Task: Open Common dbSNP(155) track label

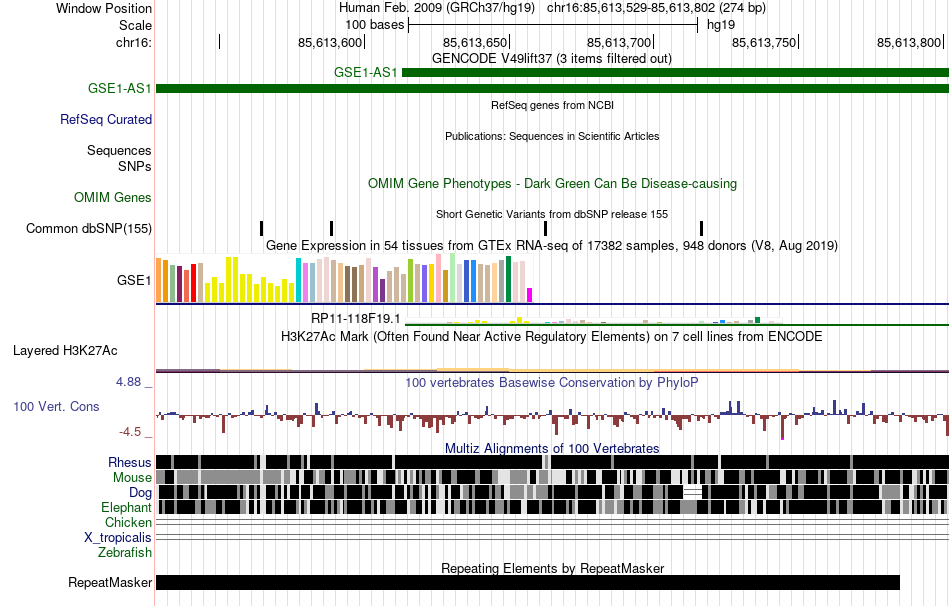Action: pos(89,228)
